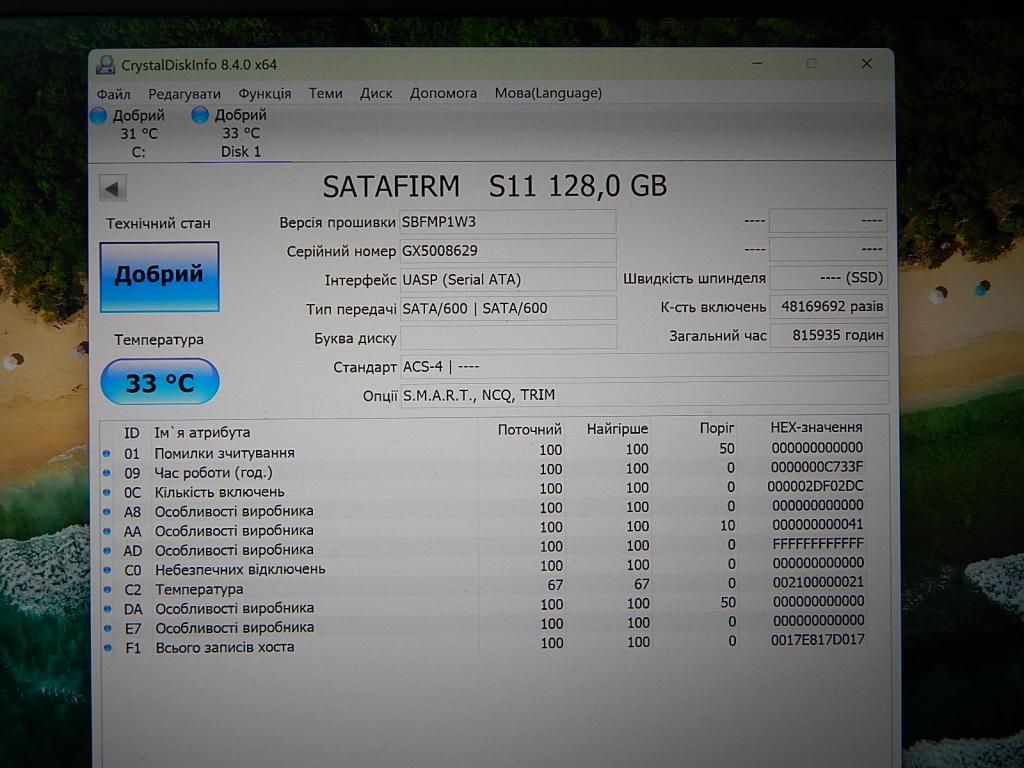
Task: Select row C2 Температура
Action: pyautogui.click(x=484, y=586)
